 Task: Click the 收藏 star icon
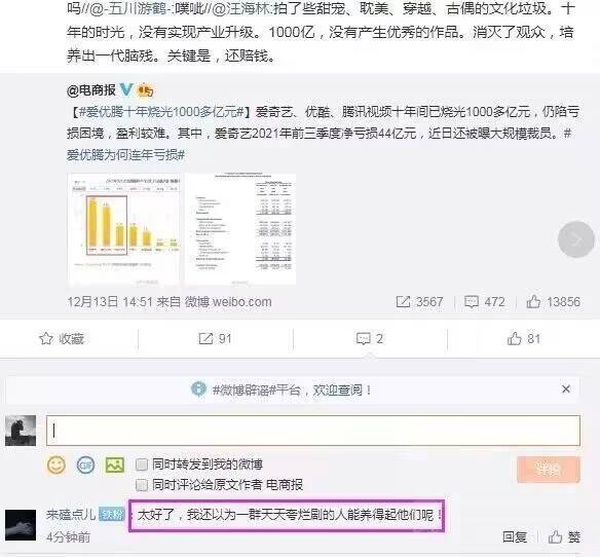tap(46, 339)
